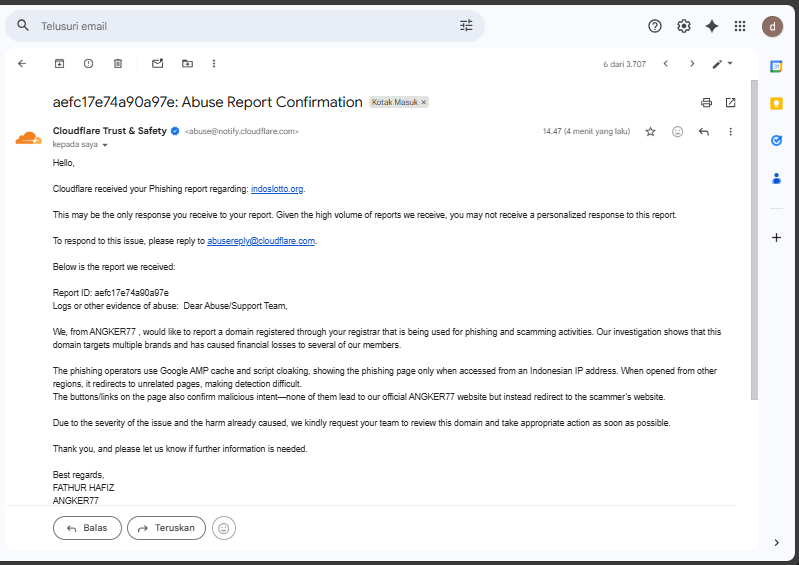Image resolution: width=799 pixels, height=565 pixels.
Task: Open emoji reaction picker beside Teruskan
Action: [x=224, y=528]
